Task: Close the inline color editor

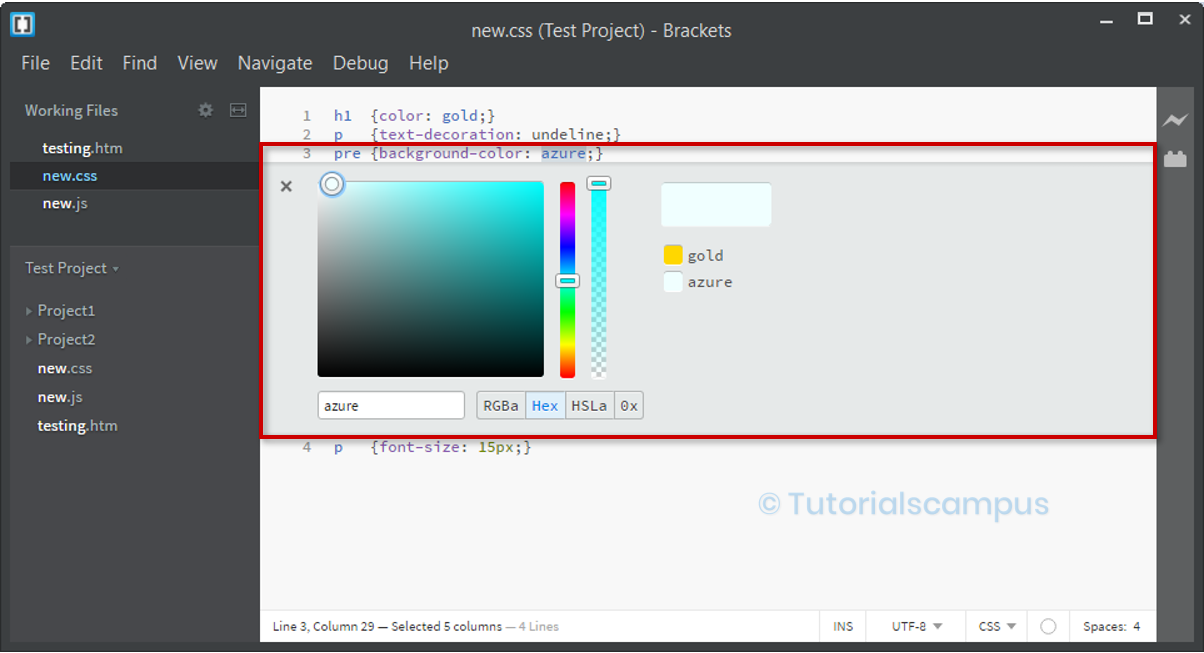Action: (286, 186)
